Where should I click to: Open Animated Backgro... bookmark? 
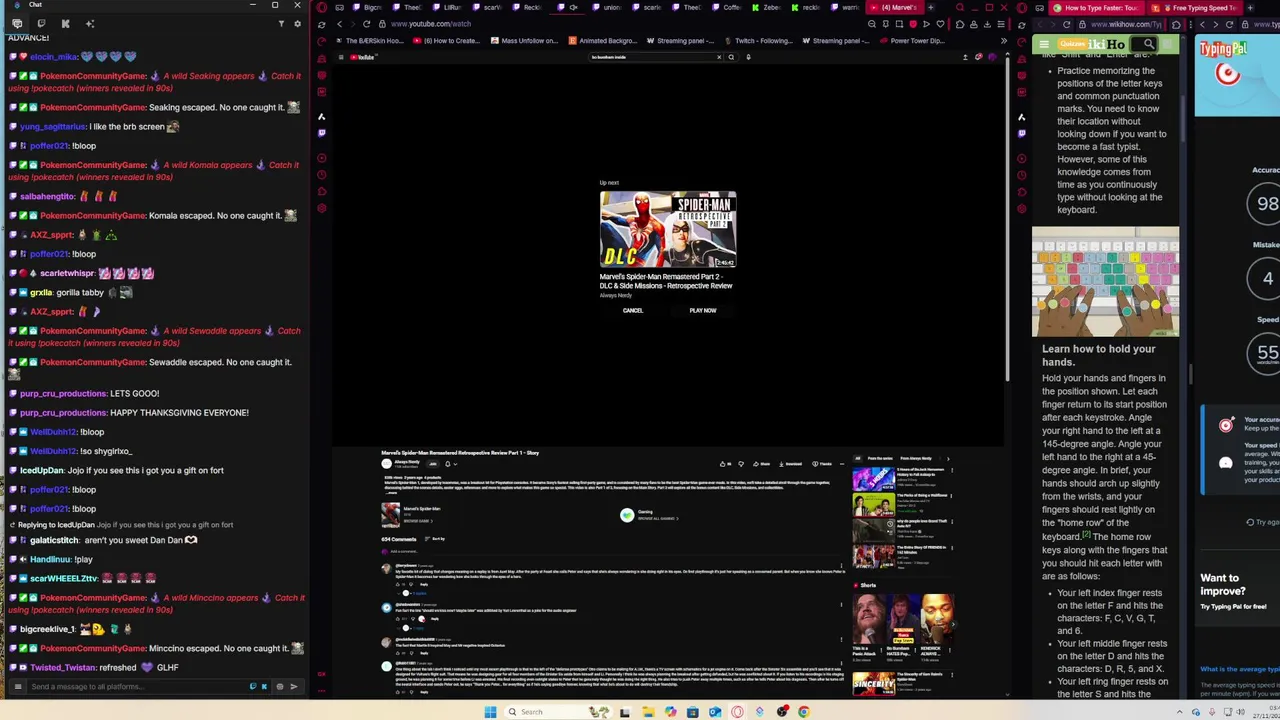[601, 41]
